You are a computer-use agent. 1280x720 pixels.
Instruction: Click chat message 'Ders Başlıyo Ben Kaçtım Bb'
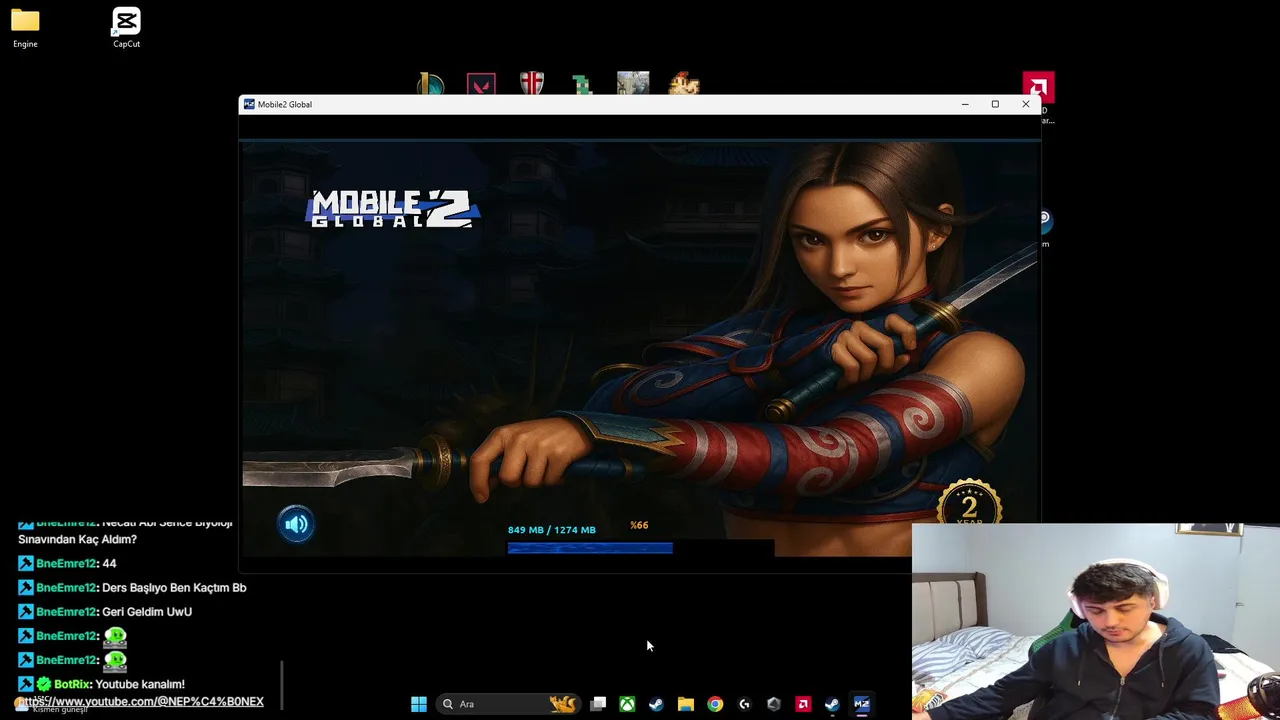[174, 588]
